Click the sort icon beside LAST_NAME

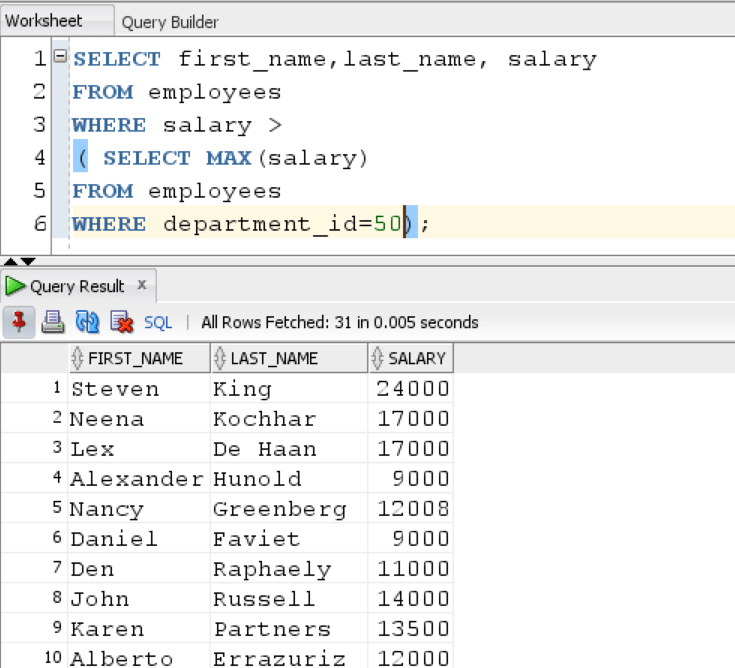tap(219, 359)
